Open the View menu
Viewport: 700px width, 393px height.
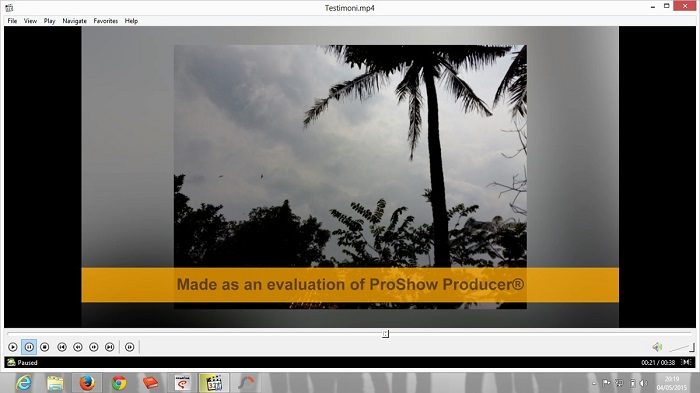(30, 21)
